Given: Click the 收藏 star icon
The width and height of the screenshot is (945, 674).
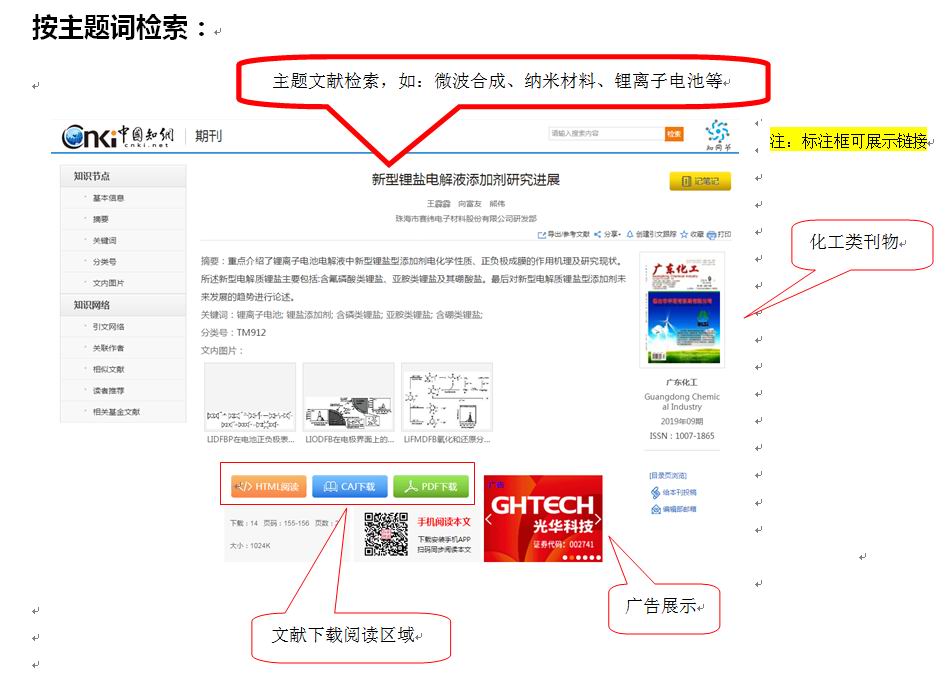Looking at the screenshot, I should pyautogui.click(x=684, y=235).
